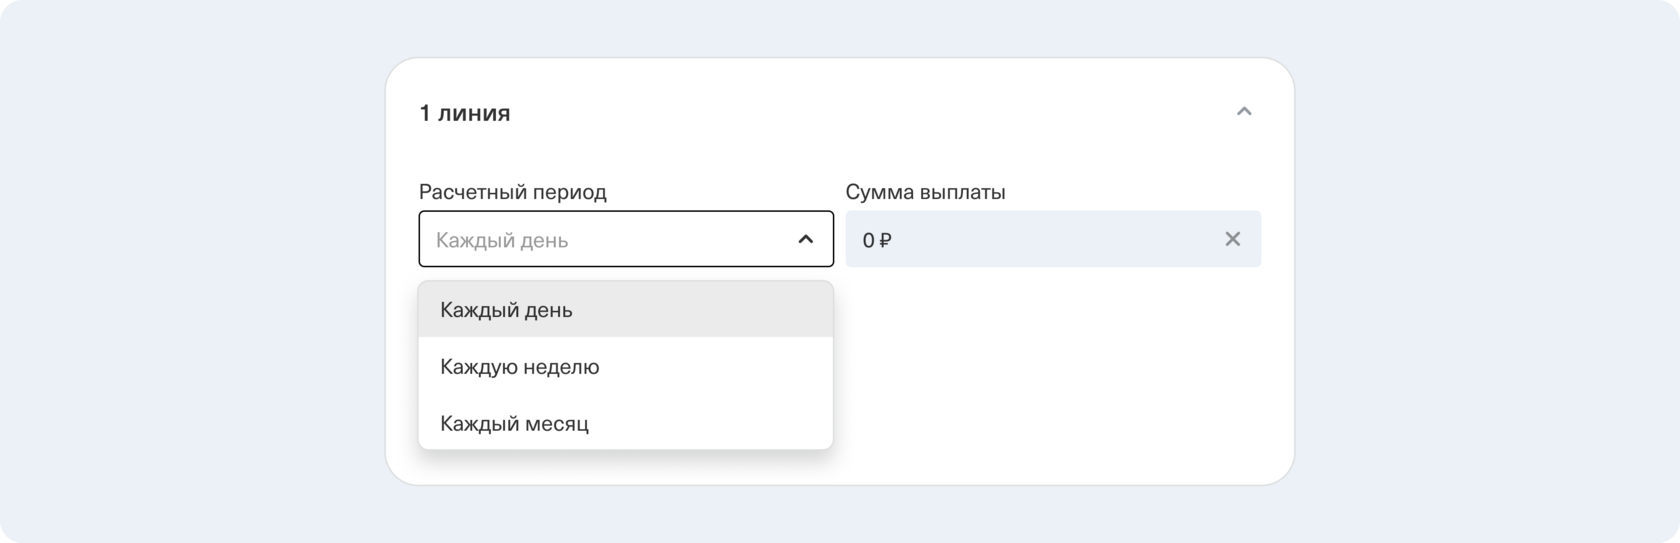Click the middle entry of the period dropdown
Image resolution: width=1680 pixels, height=543 pixels.
pyautogui.click(x=625, y=367)
